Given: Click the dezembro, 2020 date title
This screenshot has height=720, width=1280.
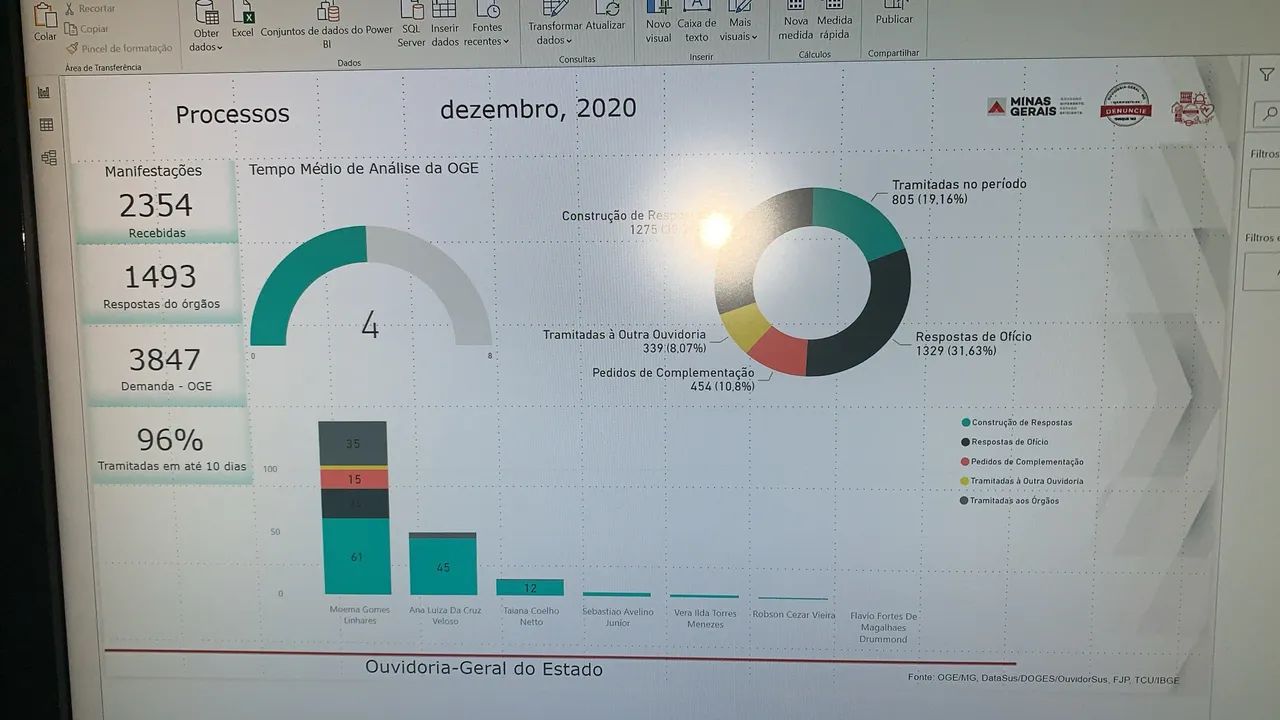Looking at the screenshot, I should [x=538, y=109].
